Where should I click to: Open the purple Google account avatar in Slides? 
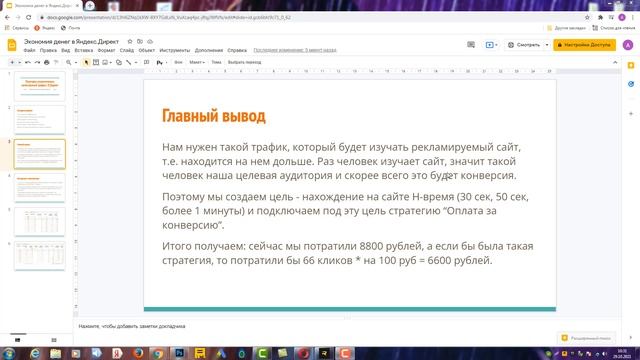628,45
